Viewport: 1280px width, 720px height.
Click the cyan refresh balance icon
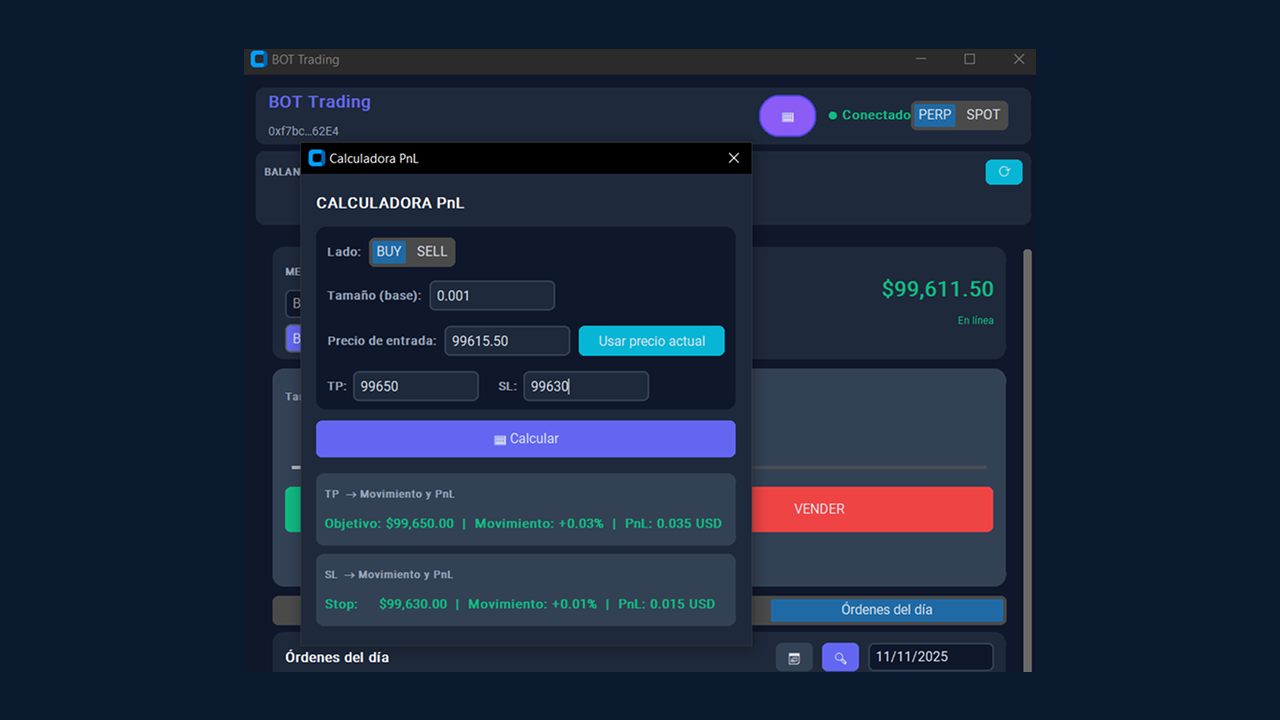[1003, 172]
